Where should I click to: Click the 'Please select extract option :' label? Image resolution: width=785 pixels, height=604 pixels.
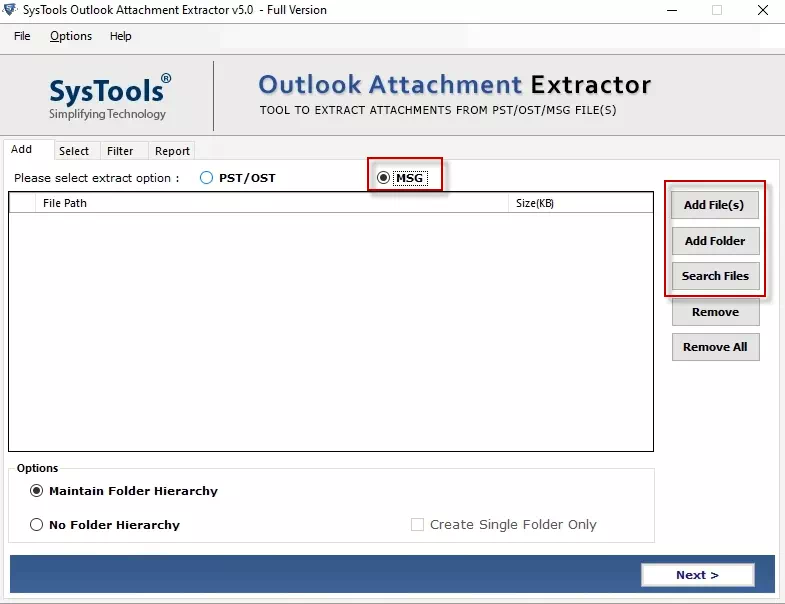coord(97,178)
